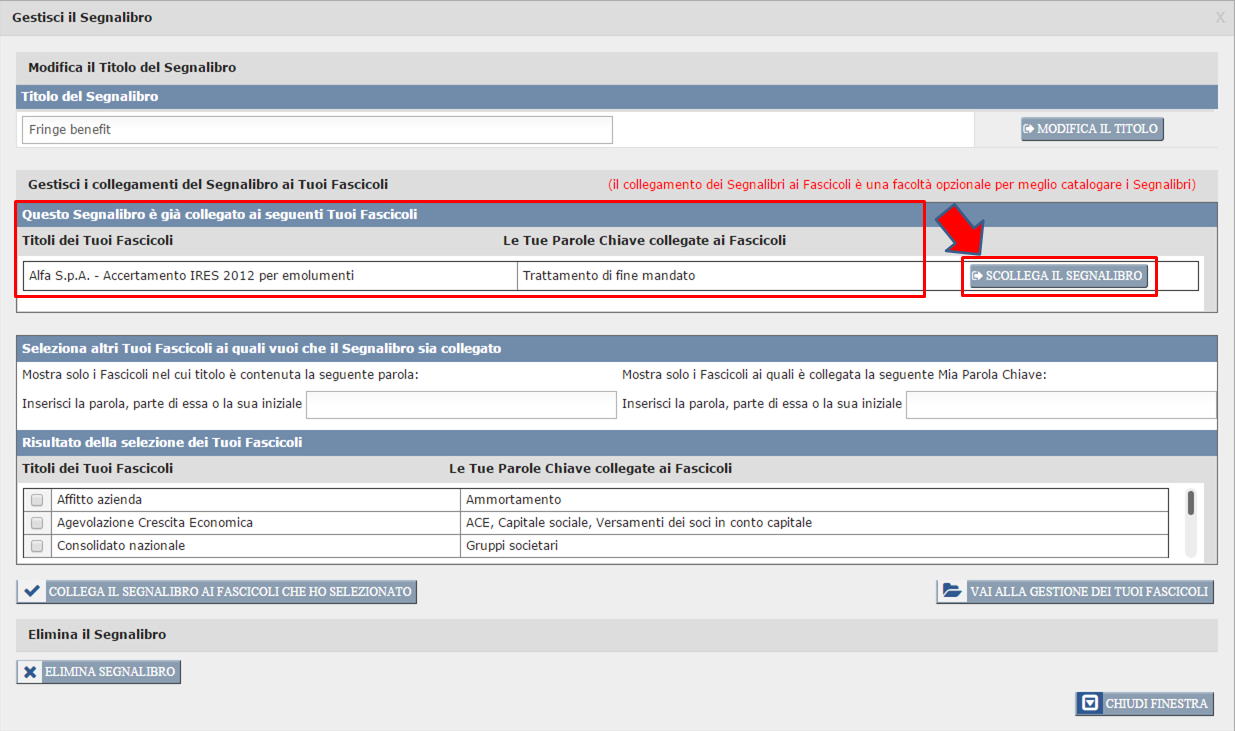Click the checkmark icon on Collega il Segnalibro
The height and width of the screenshot is (731, 1235).
[32, 592]
